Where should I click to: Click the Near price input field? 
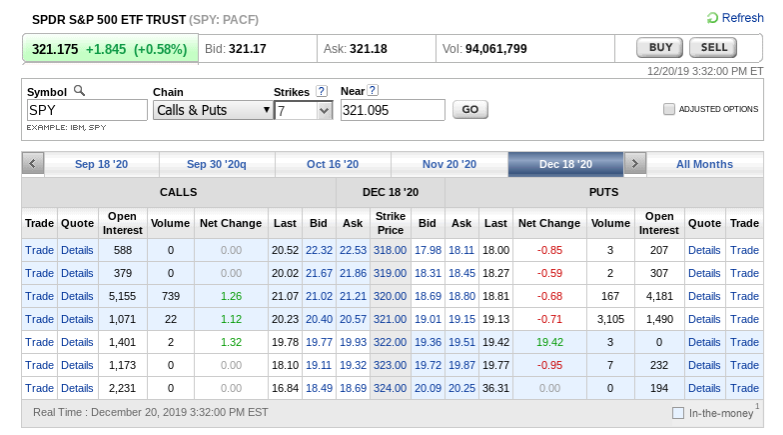coord(391,110)
